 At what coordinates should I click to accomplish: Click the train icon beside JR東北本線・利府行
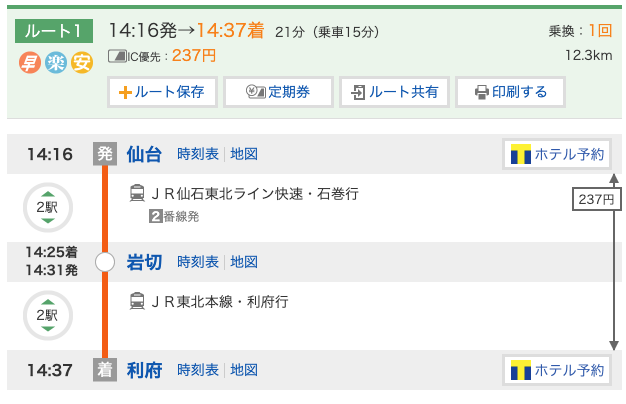pyautogui.click(x=137, y=301)
